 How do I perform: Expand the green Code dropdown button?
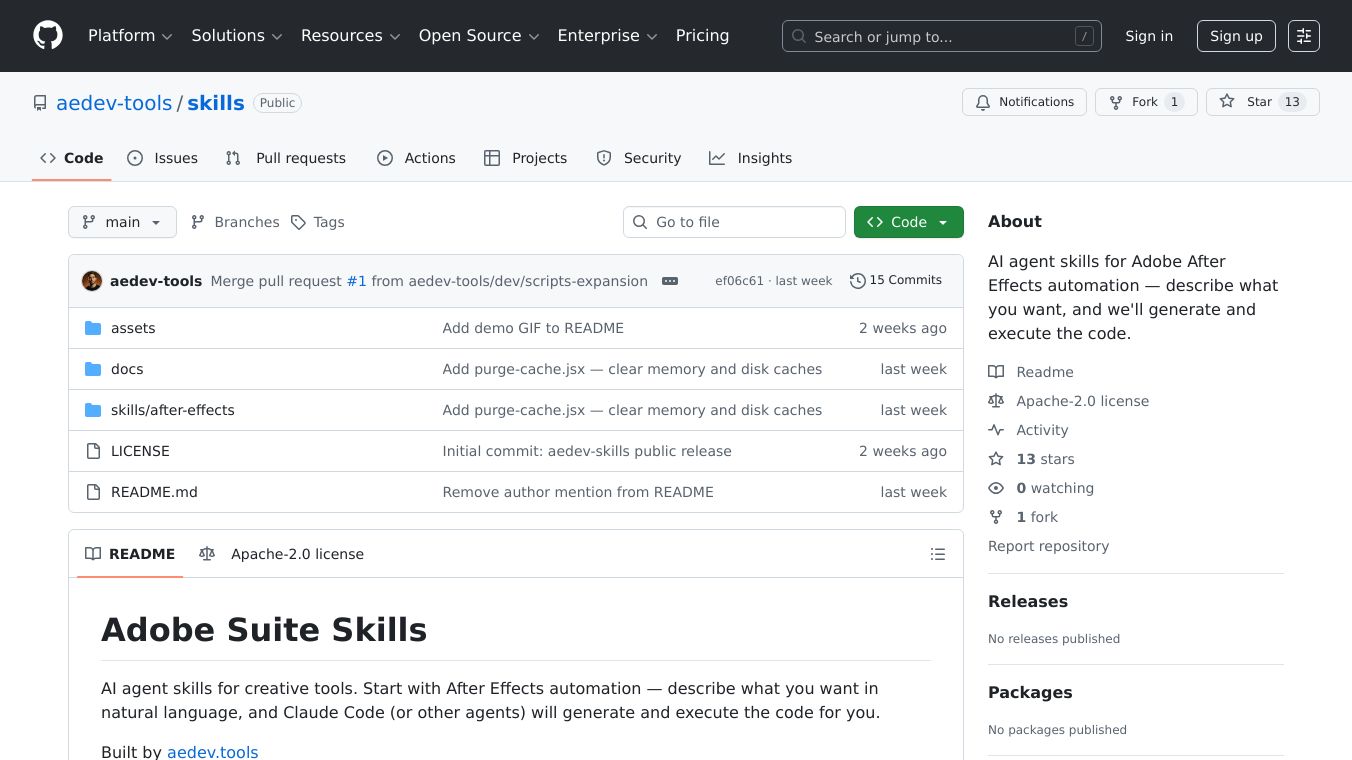tap(908, 222)
